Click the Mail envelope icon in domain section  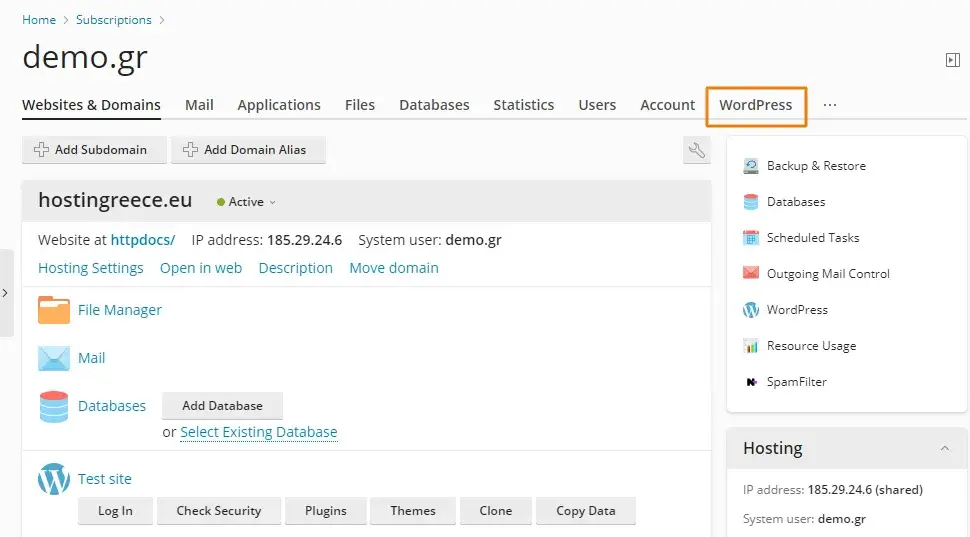pos(54,358)
